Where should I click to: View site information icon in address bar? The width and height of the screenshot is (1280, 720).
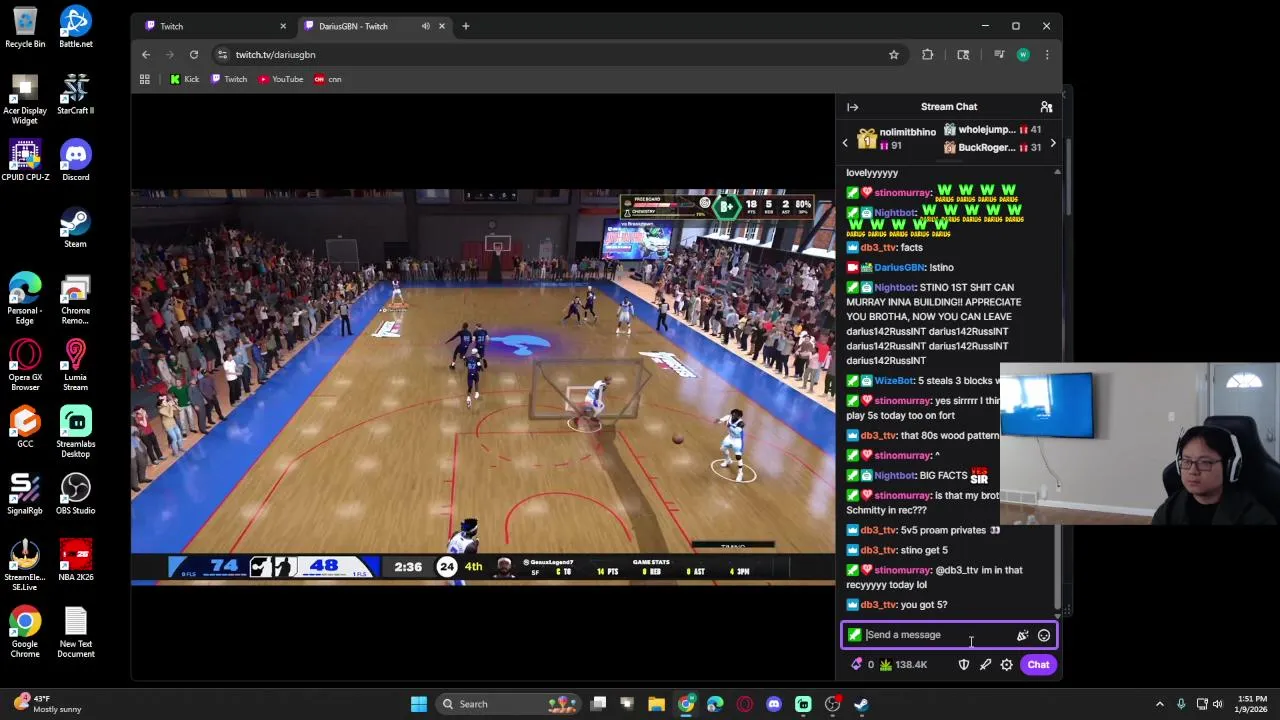pyautogui.click(x=223, y=55)
